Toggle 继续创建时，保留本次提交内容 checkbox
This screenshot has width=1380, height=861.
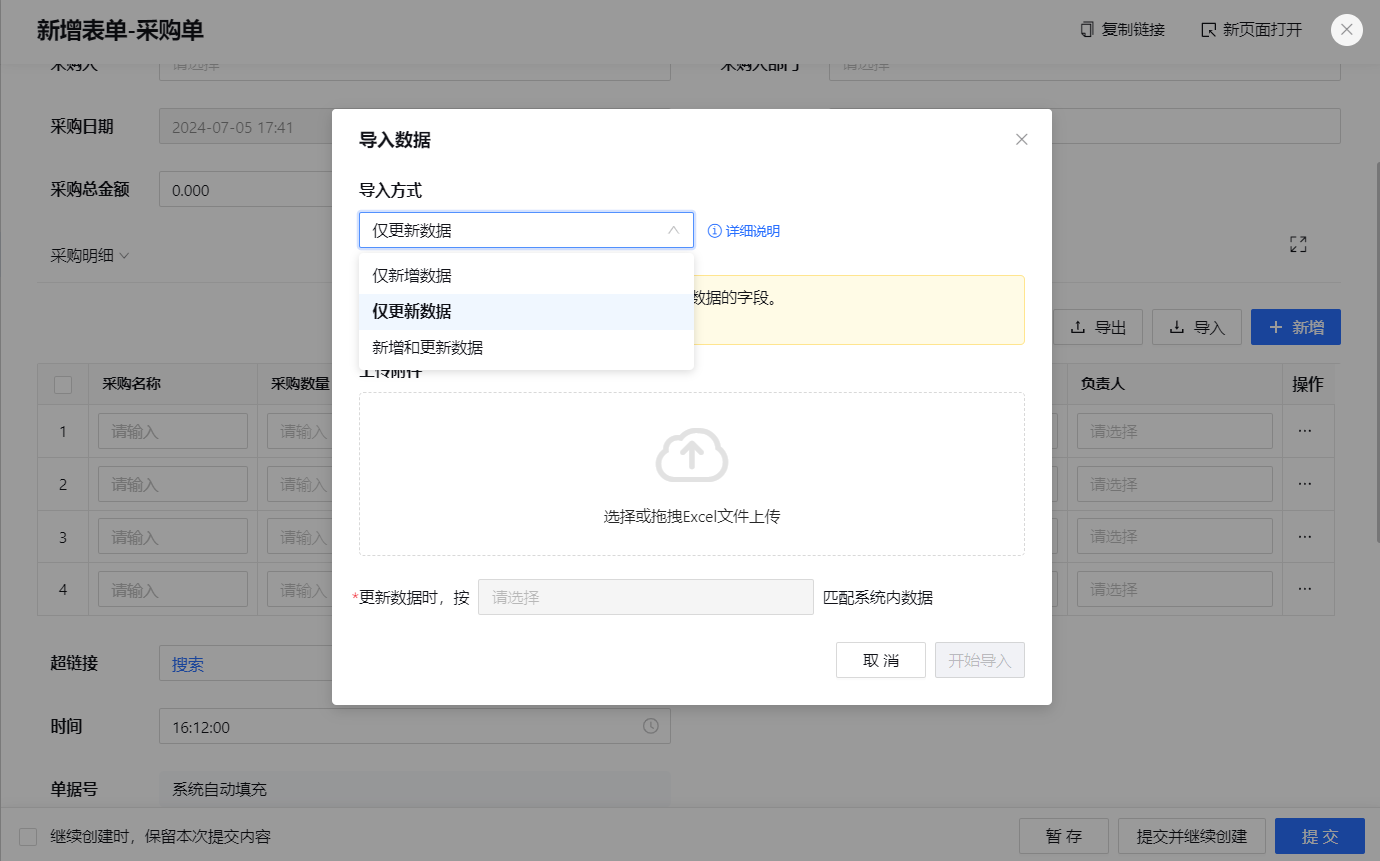click(28, 837)
